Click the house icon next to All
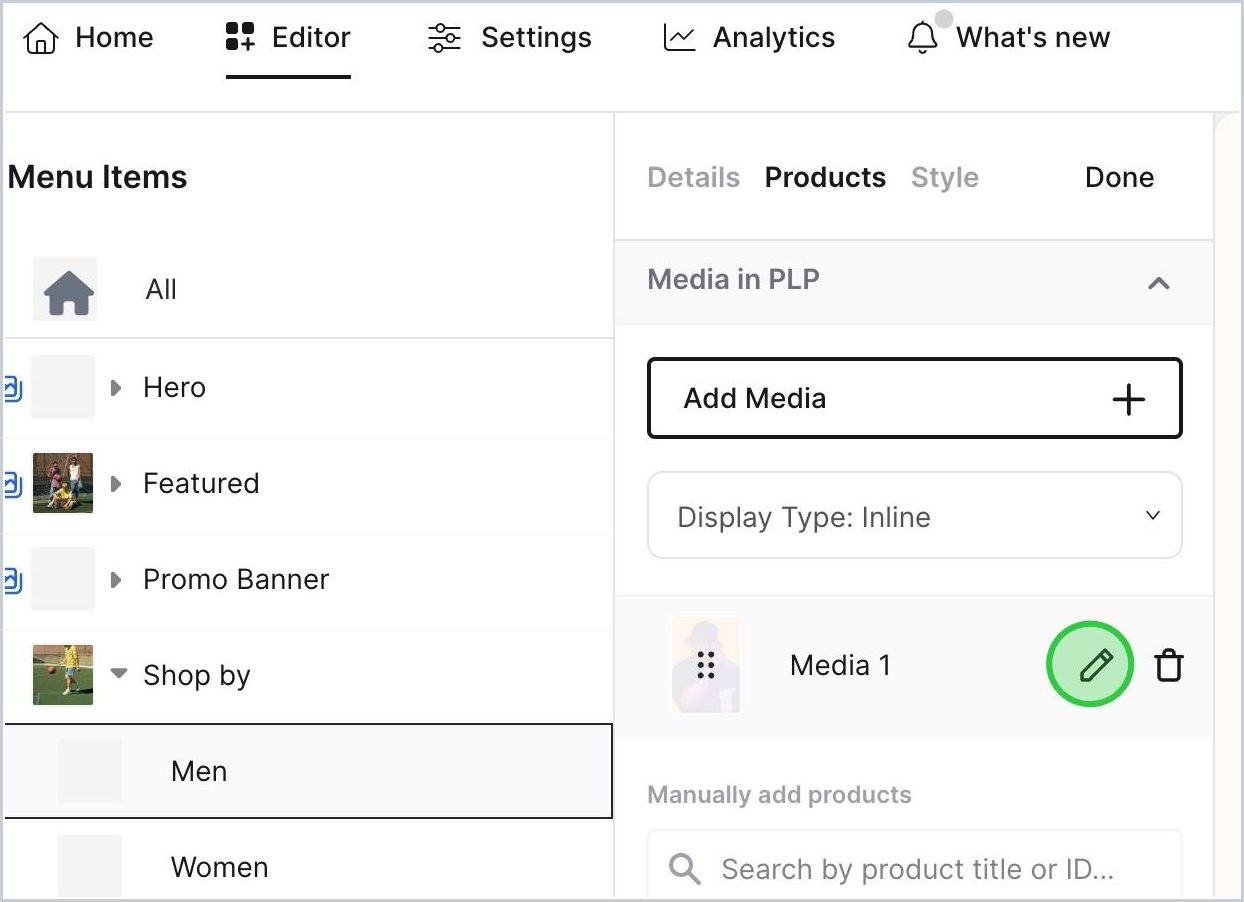Image resolution: width=1244 pixels, height=902 pixels. pyautogui.click(x=69, y=292)
